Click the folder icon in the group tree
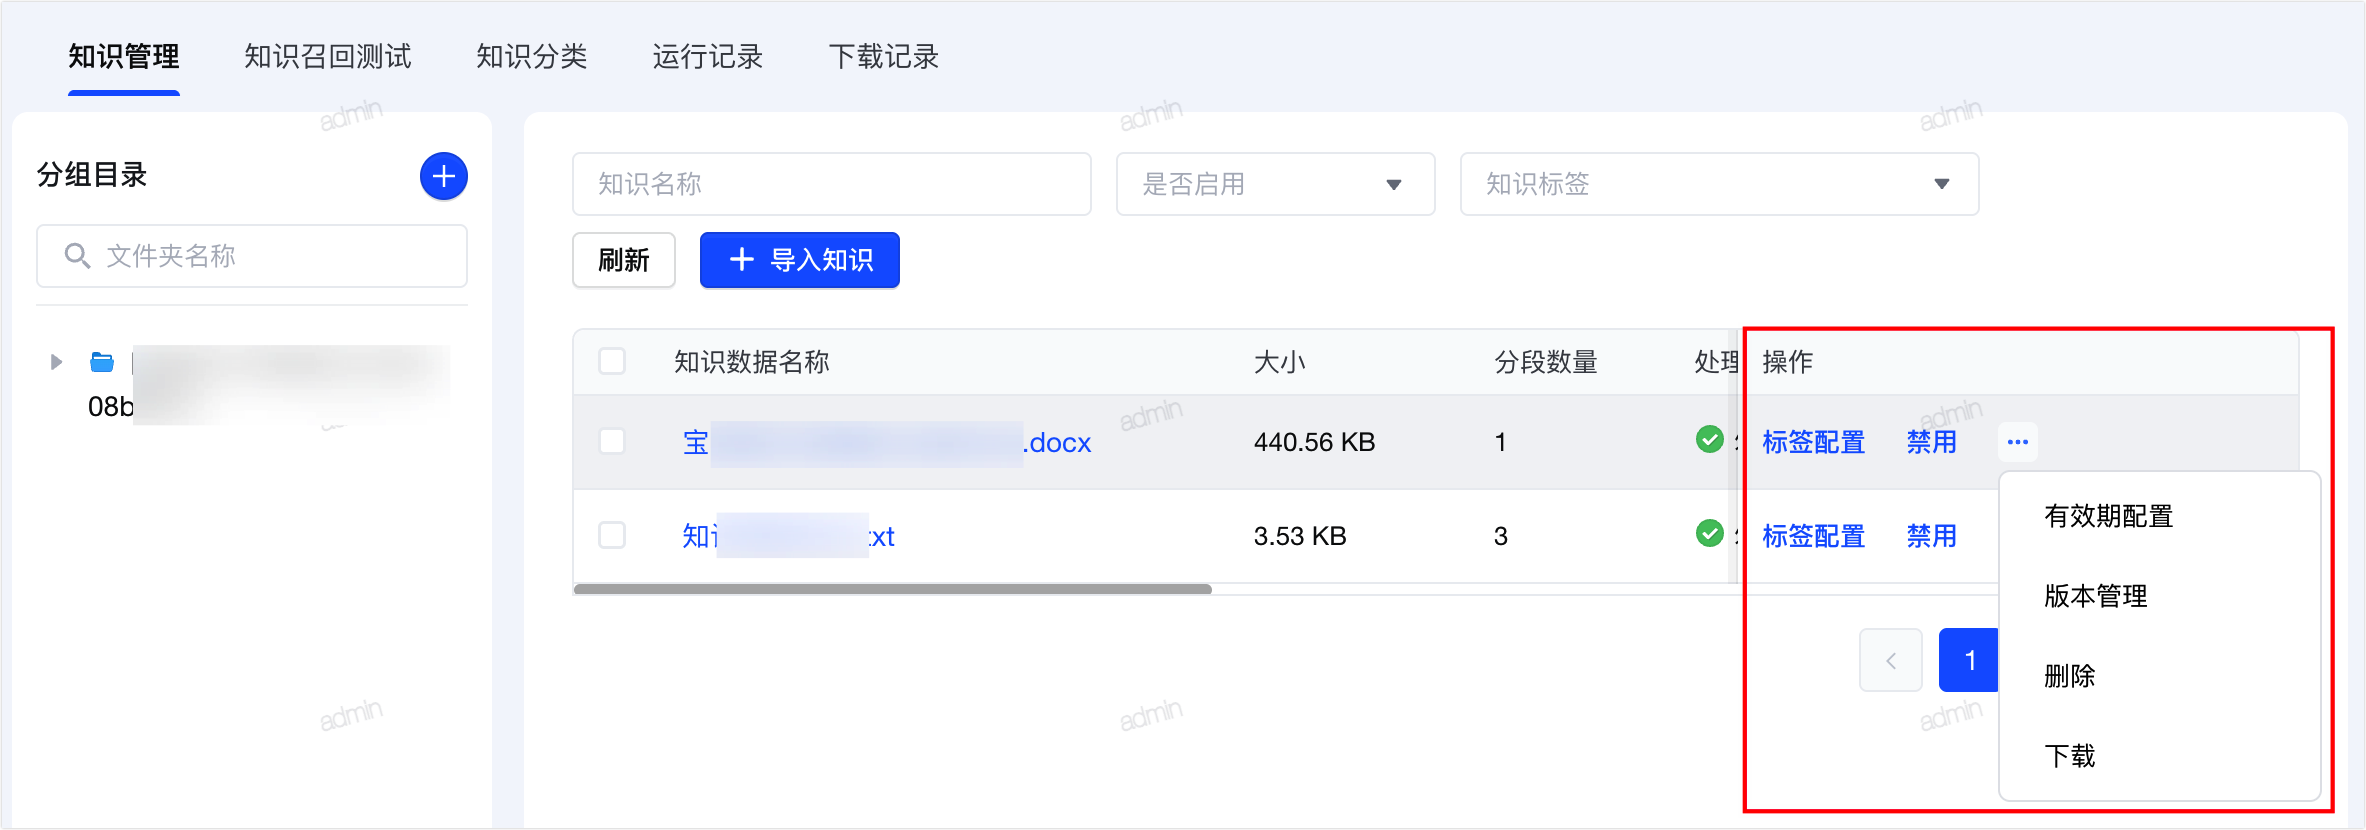2366x830 pixels. pos(102,361)
